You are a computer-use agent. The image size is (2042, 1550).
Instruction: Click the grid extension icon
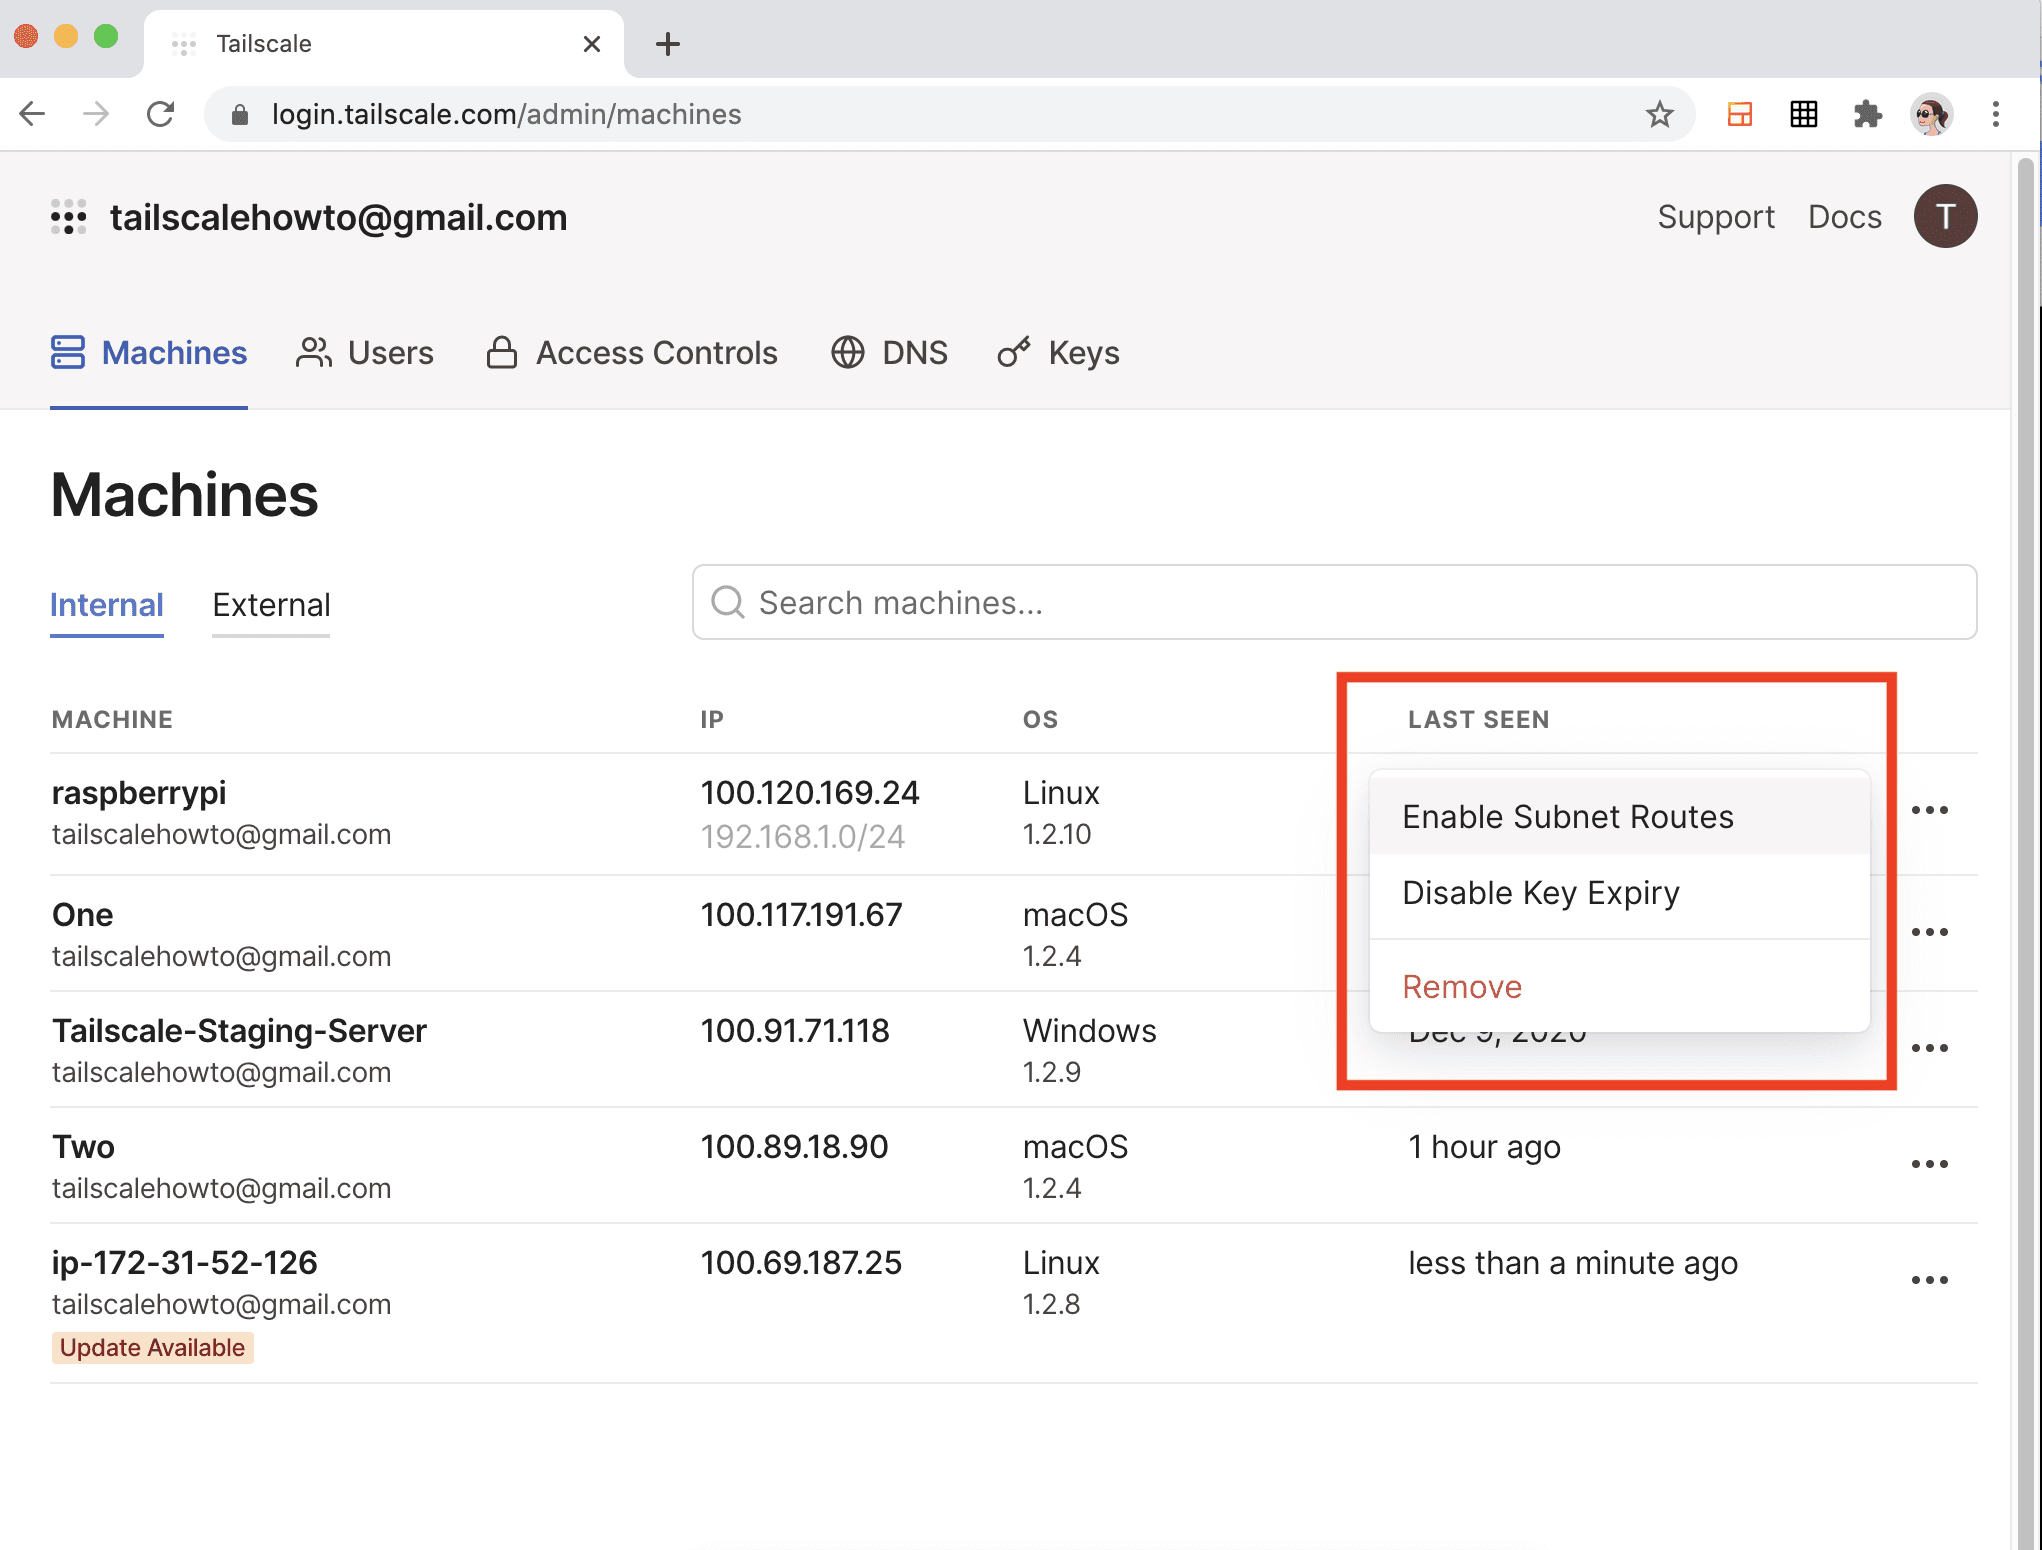1804,115
